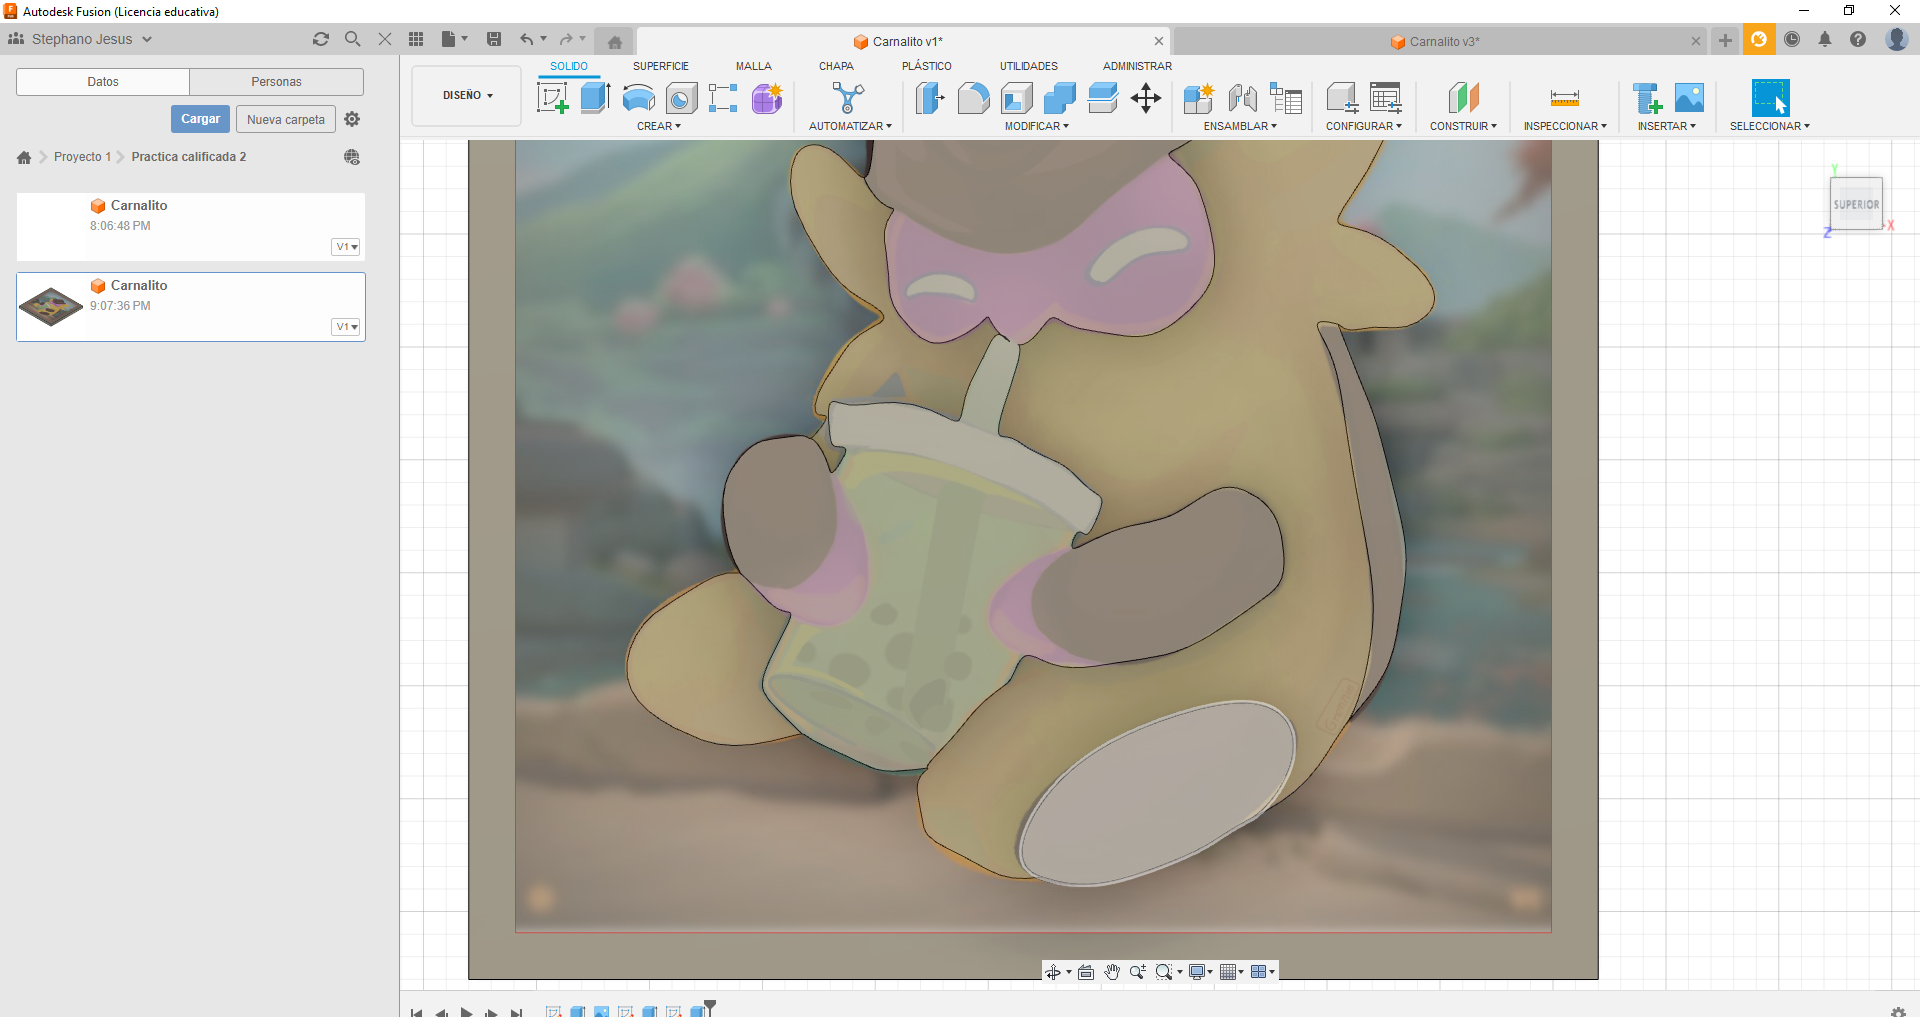Select the Extrude tool
The width and height of the screenshot is (1920, 1017).
pos(596,98)
